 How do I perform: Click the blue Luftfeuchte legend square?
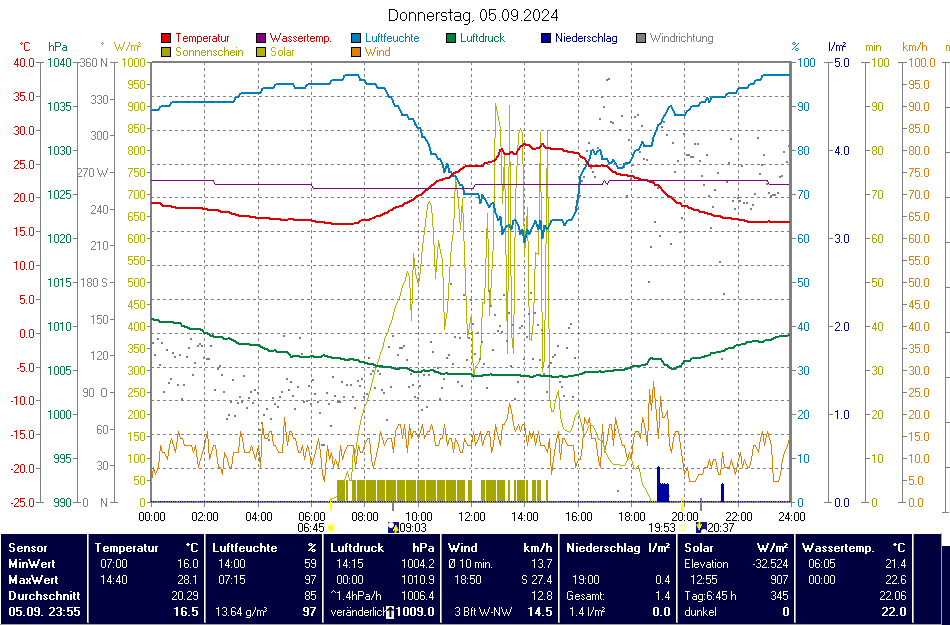click(356, 38)
